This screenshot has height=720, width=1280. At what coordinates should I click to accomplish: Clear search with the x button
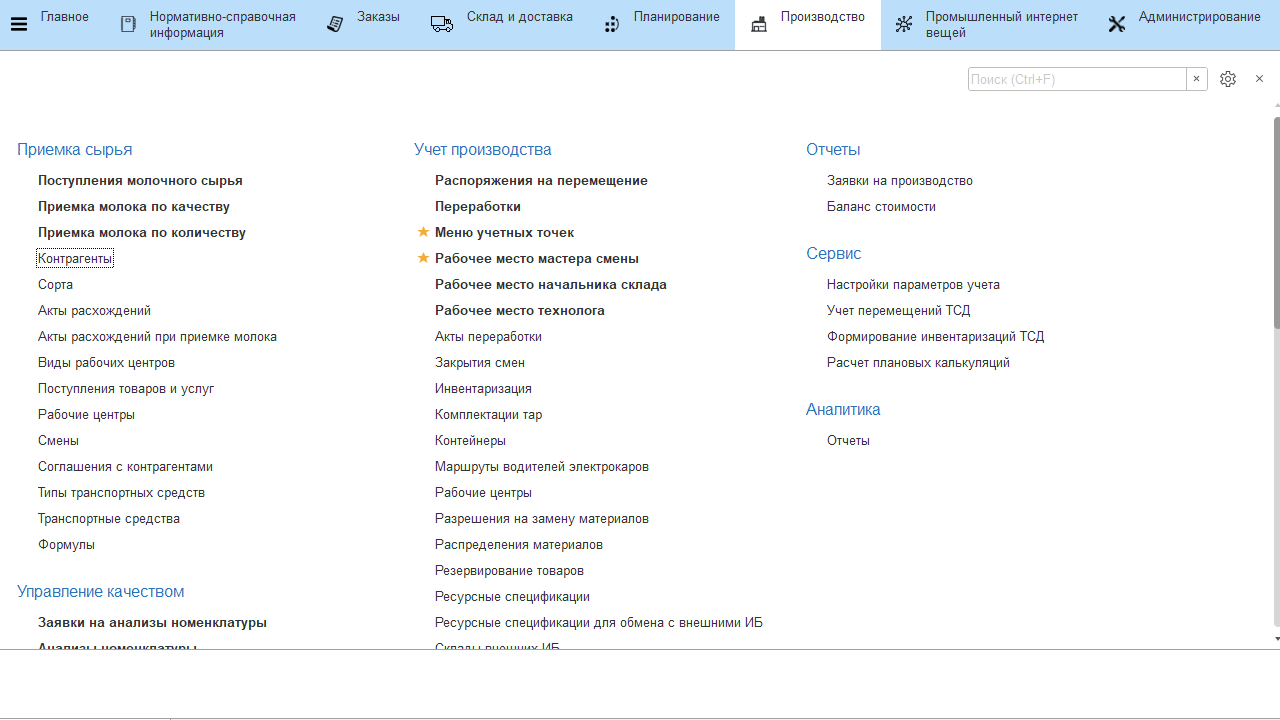click(1196, 79)
